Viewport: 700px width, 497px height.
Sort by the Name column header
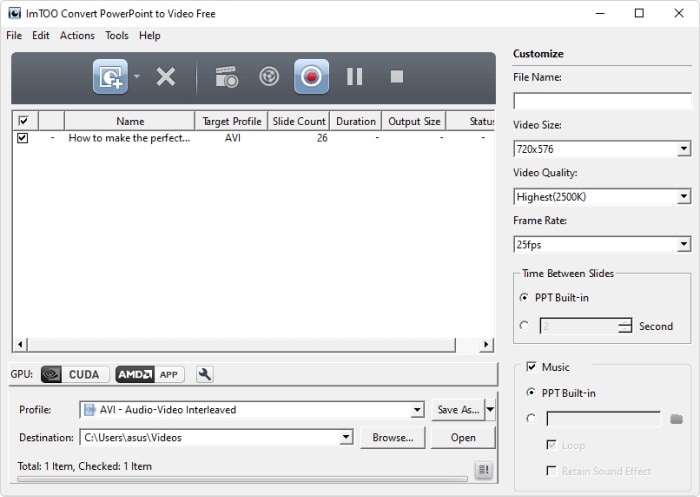(130, 121)
